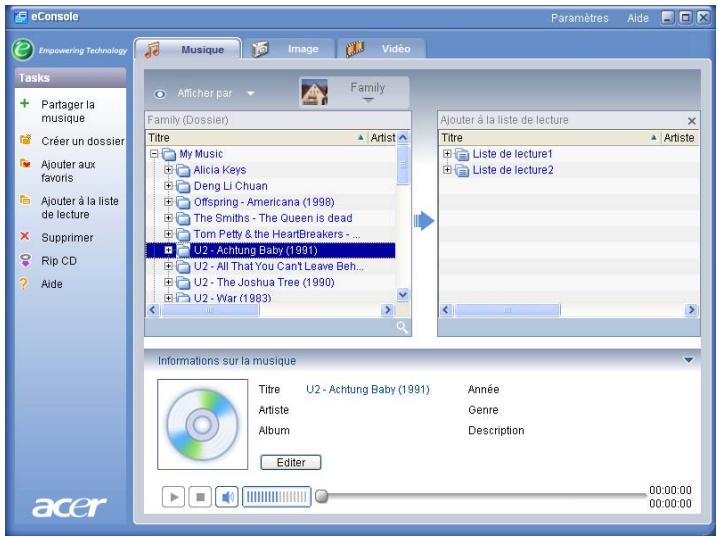This screenshot has height=537, width=718.
Task: Open the Paramètres menu
Action: point(579,18)
